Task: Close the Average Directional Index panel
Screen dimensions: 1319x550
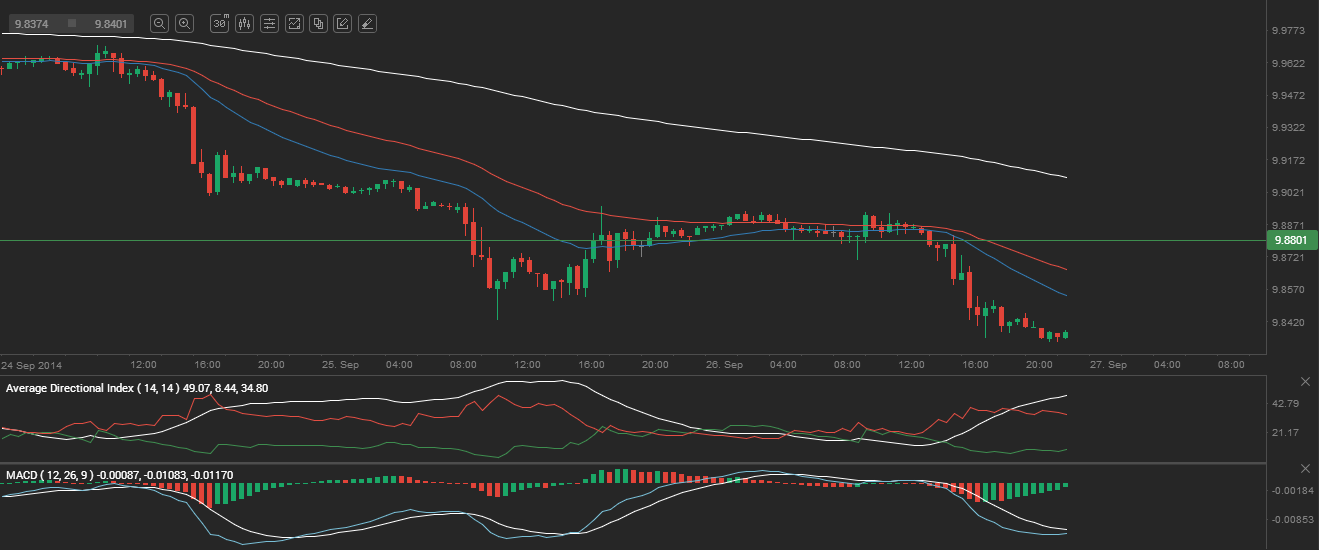Action: coord(1305,382)
